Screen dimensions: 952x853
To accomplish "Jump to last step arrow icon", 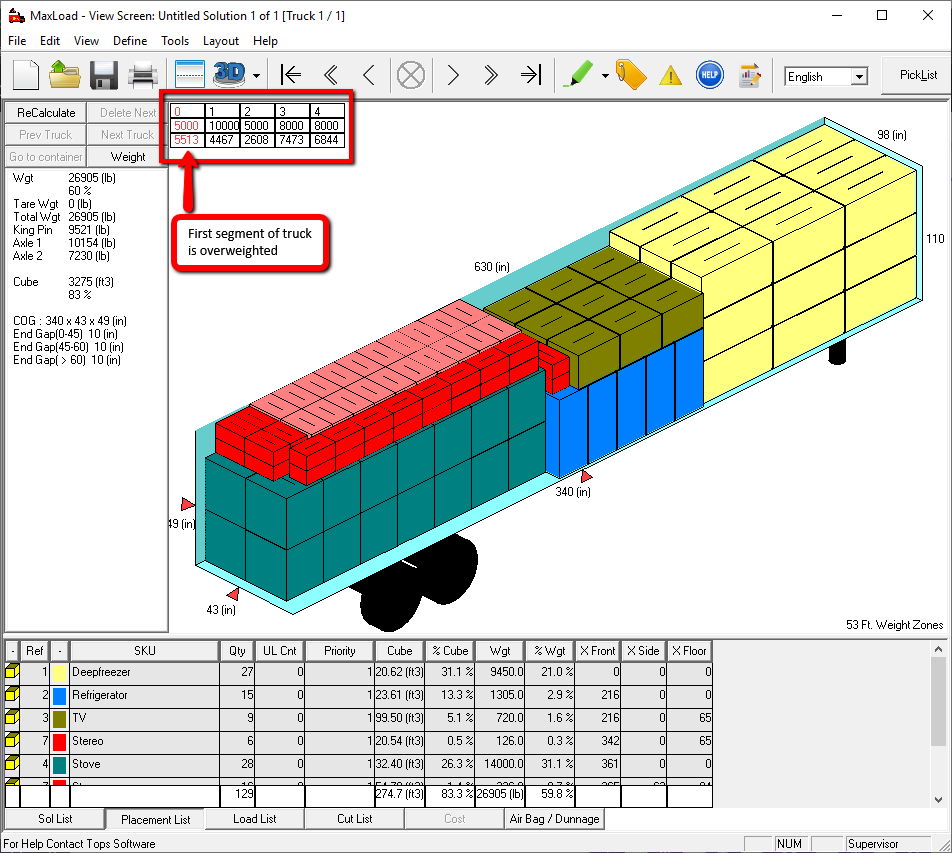I will pyautogui.click(x=530, y=75).
